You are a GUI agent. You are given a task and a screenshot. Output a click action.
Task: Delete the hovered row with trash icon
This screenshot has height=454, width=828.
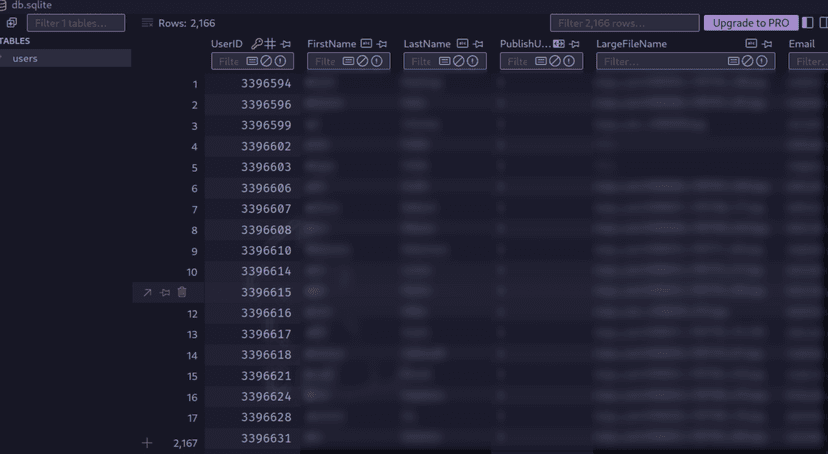(x=181, y=292)
